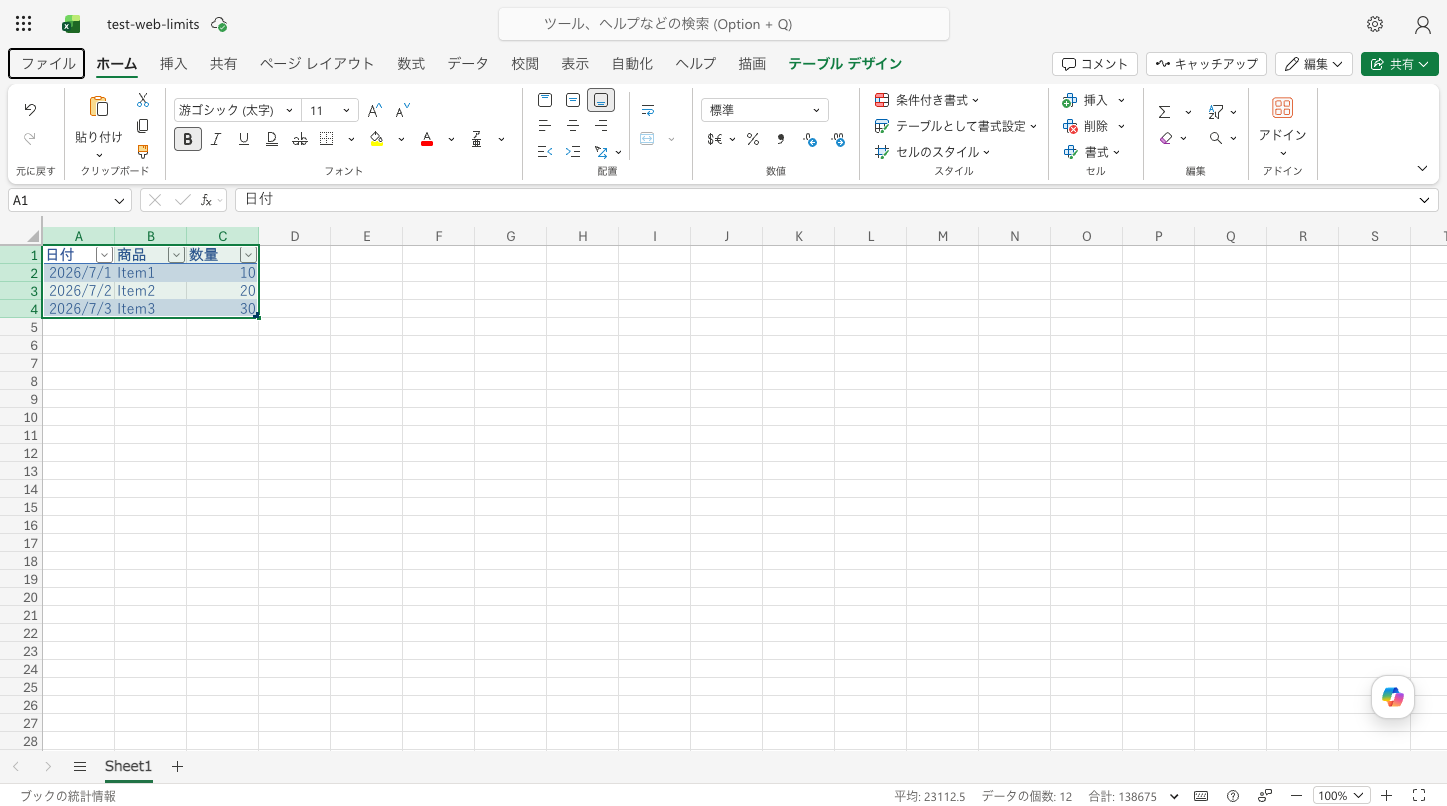Viewport: 1447px width, 806px height.
Task: Switch to the 数式 tab
Action: [411, 64]
